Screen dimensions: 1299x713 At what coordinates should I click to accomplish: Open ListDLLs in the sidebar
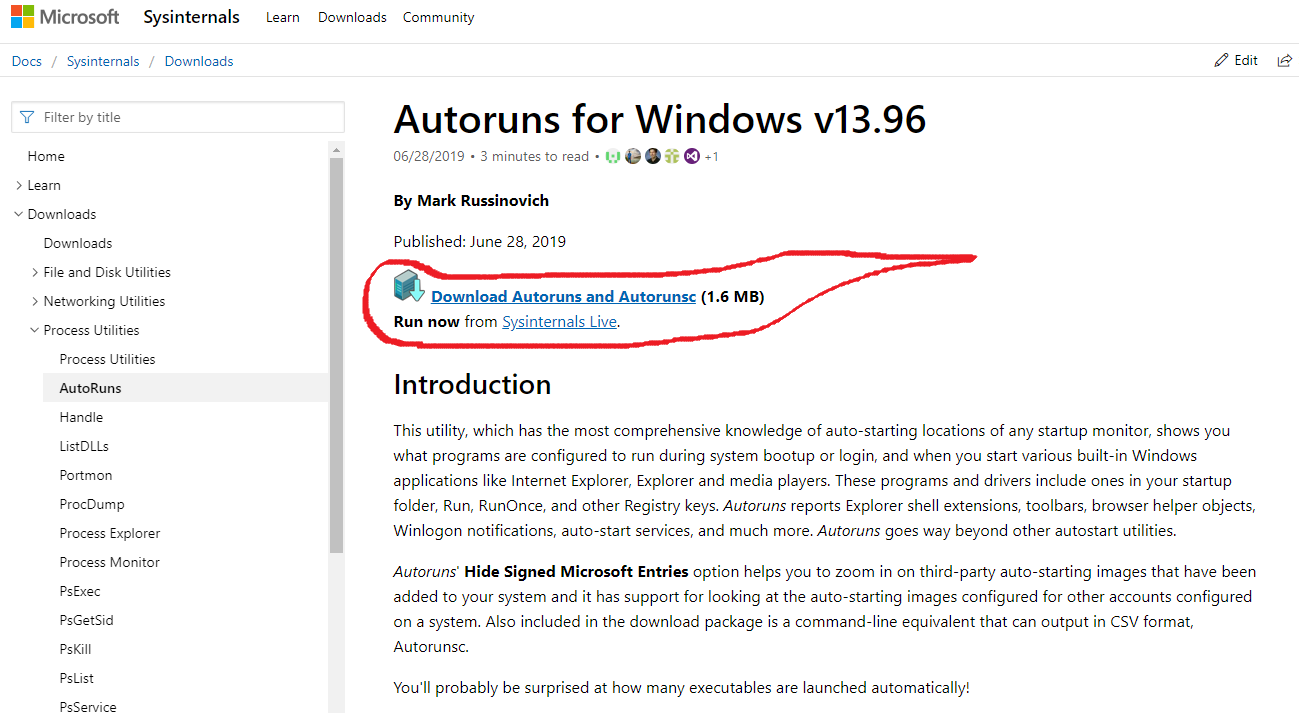[84, 446]
